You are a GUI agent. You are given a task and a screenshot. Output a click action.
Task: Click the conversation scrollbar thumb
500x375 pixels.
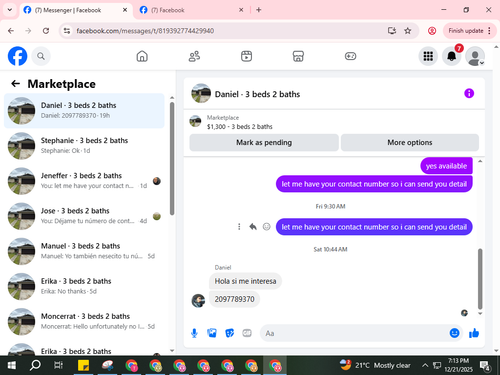480,279
